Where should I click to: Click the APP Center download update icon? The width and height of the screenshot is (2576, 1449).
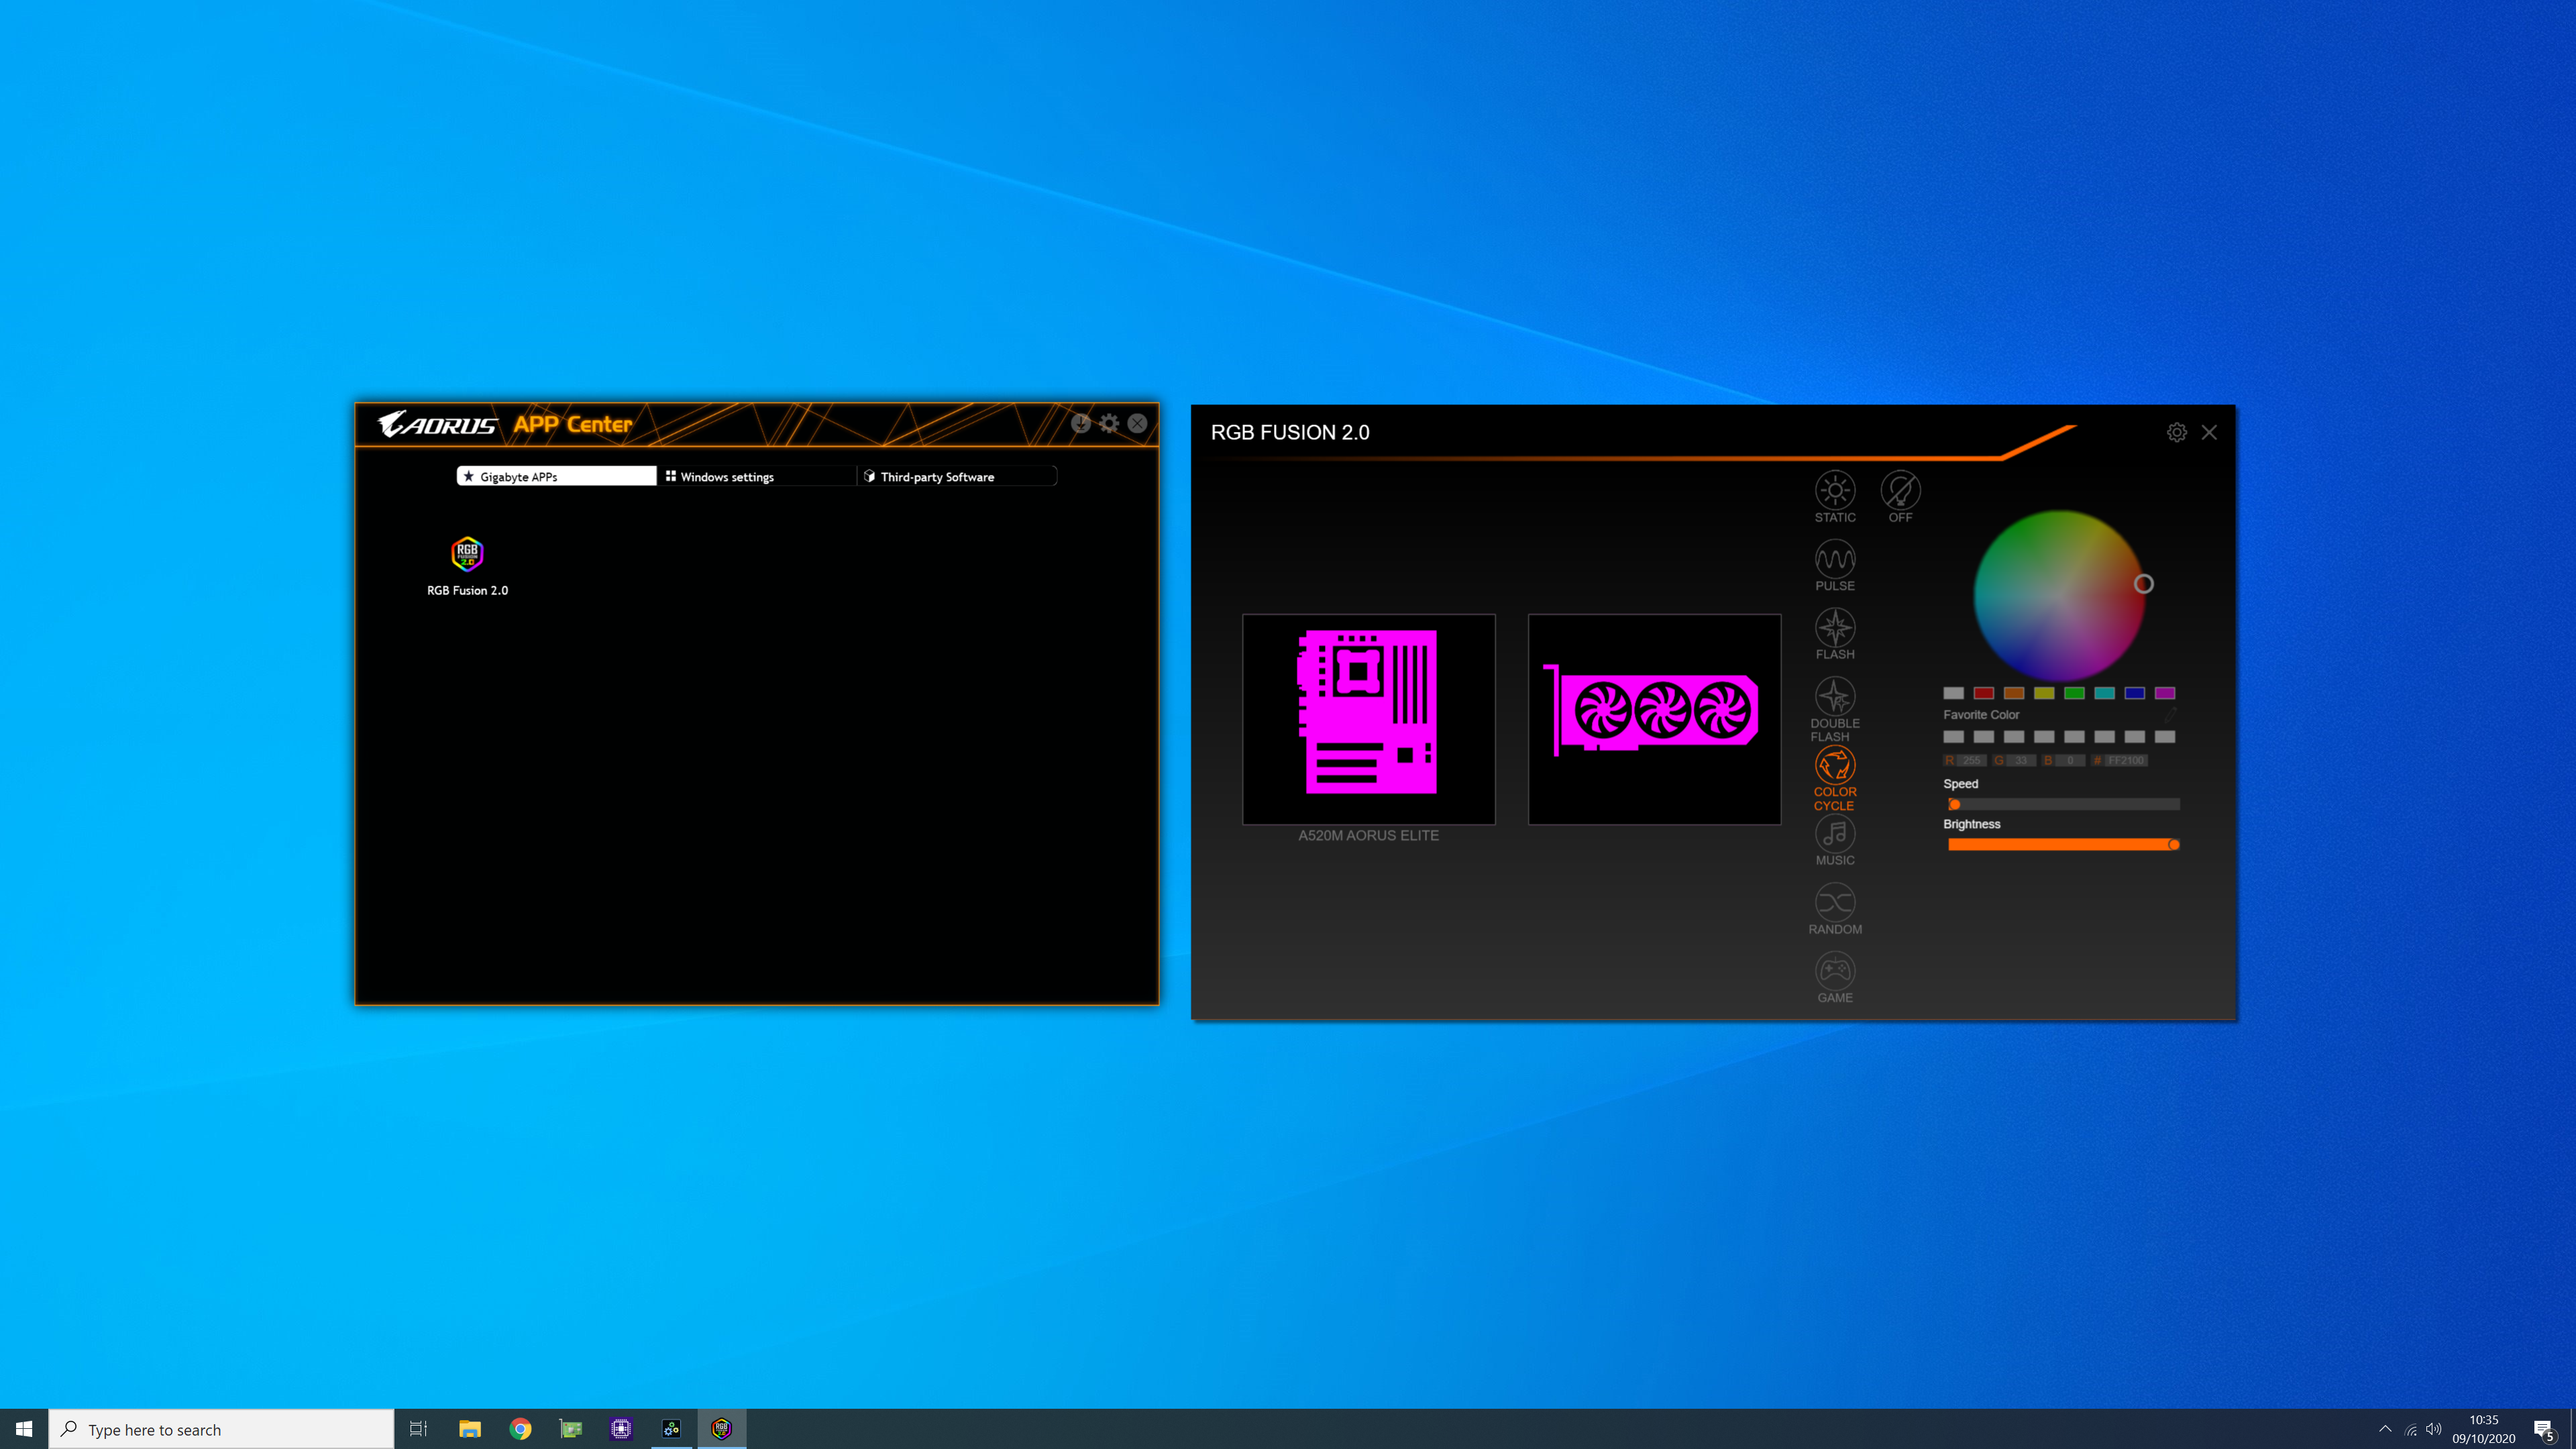pos(1081,423)
